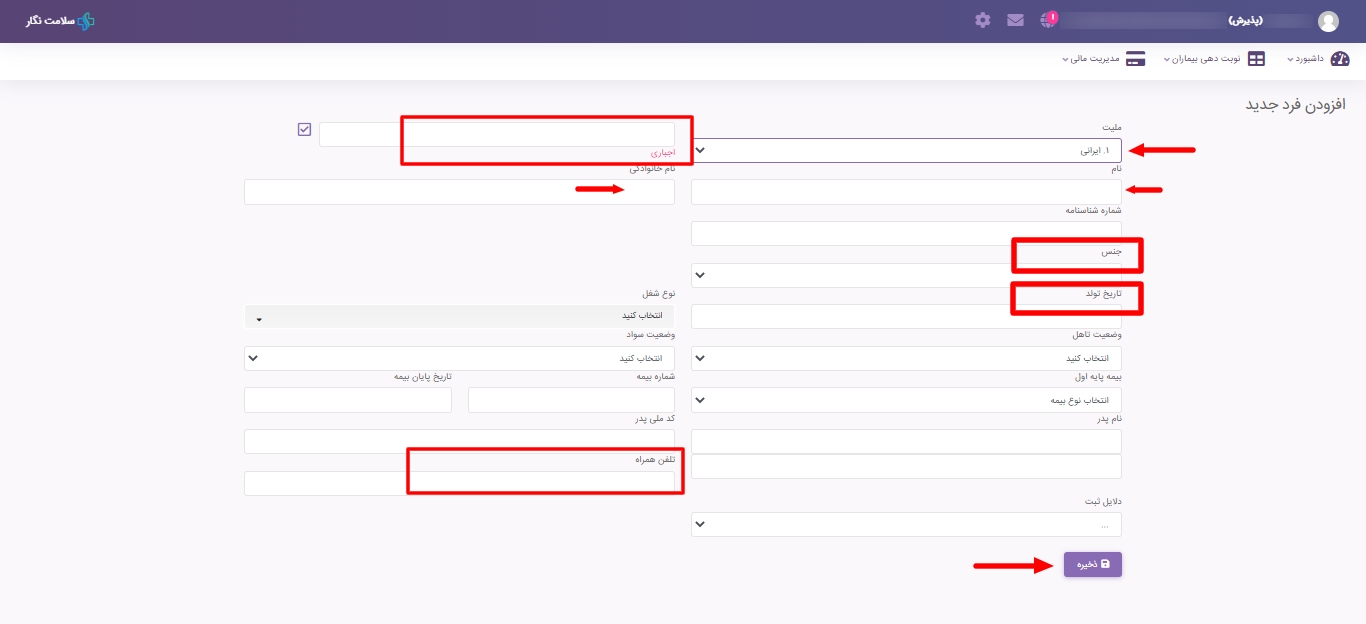Click the first name (نام) input field
Viewport: 1366px width, 624px height.
(906, 192)
